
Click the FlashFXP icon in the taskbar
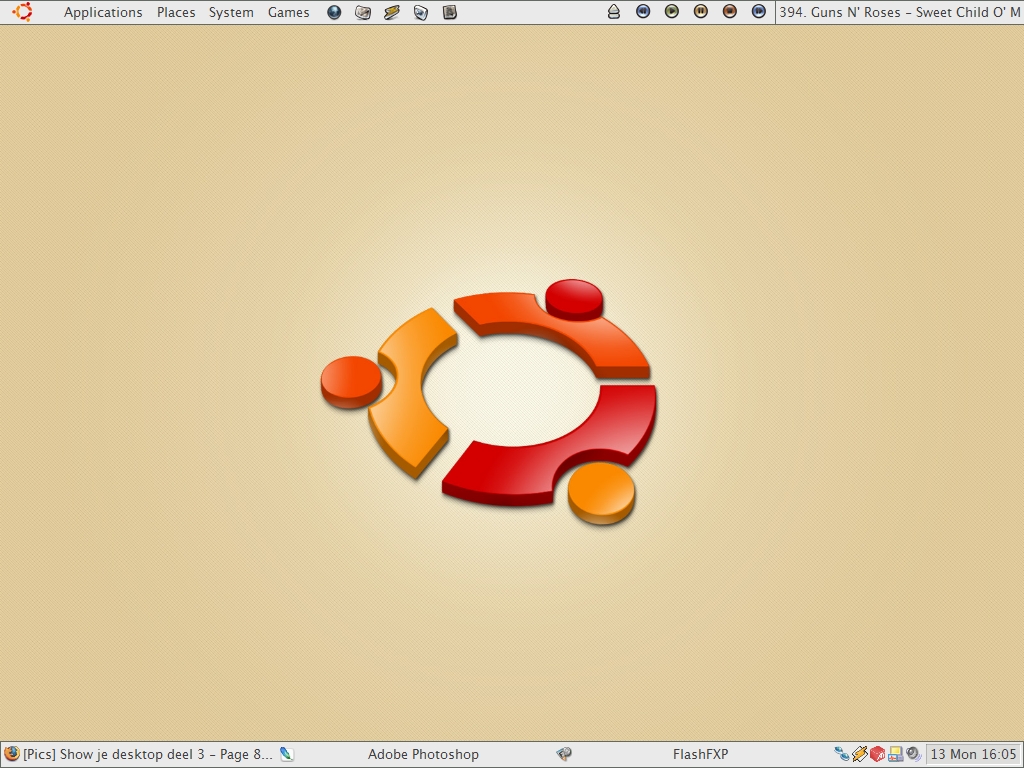point(564,754)
